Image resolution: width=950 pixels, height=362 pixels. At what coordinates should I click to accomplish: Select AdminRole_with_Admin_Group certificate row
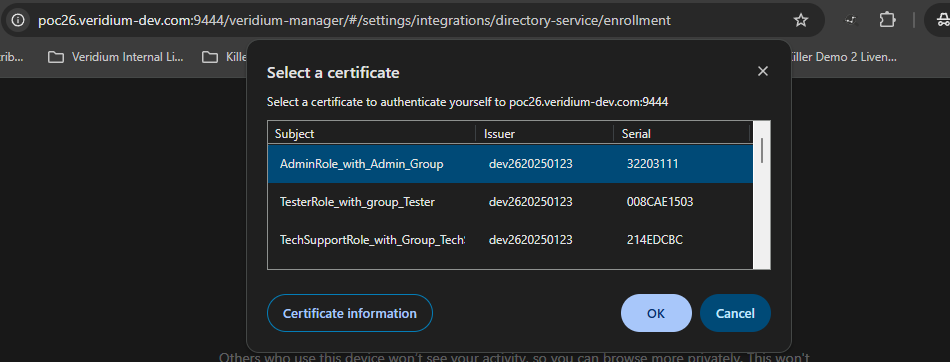coord(510,164)
